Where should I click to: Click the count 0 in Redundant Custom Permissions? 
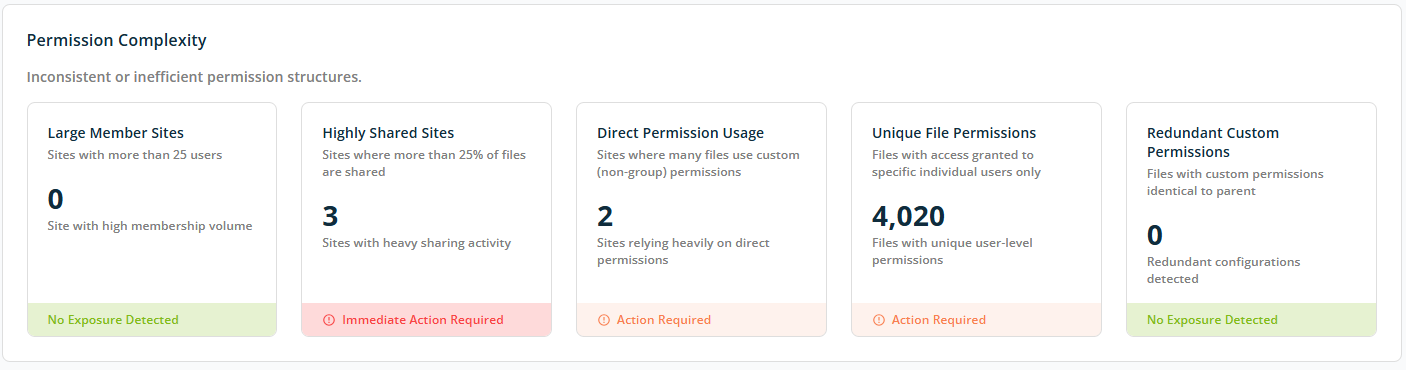point(1155,235)
